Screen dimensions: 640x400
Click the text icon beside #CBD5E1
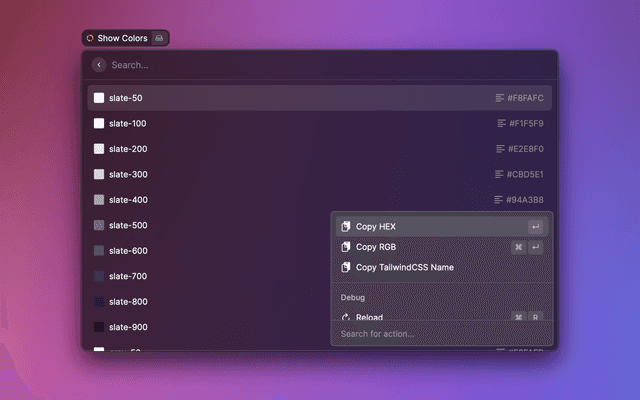[x=499, y=174]
